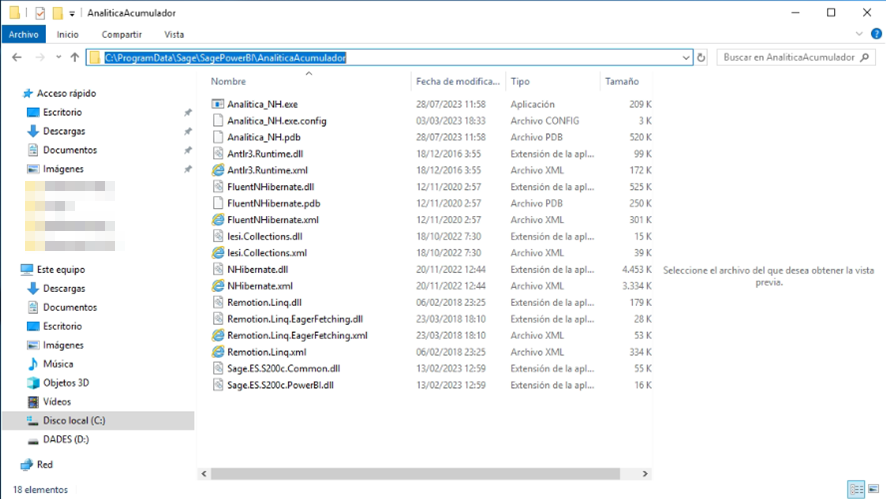Select the Iesi.Collections.dll file icon
Image resolution: width=886 pixels, height=499 pixels.
[x=218, y=236]
